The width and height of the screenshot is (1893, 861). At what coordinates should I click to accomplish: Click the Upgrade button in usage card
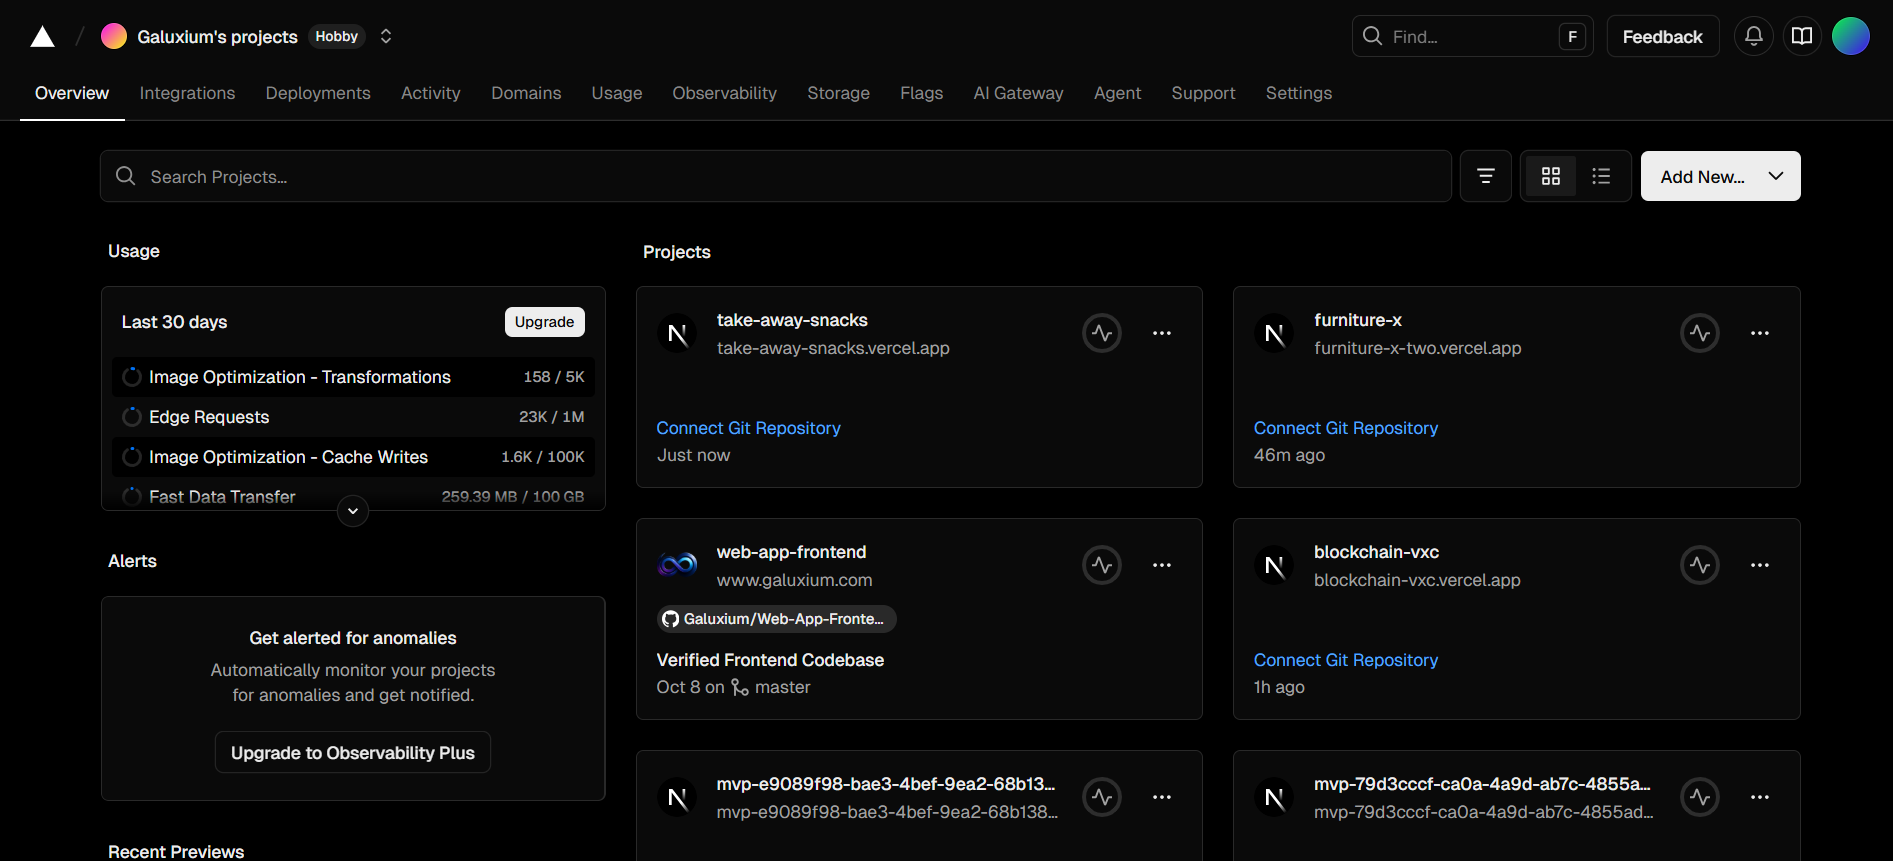(544, 322)
